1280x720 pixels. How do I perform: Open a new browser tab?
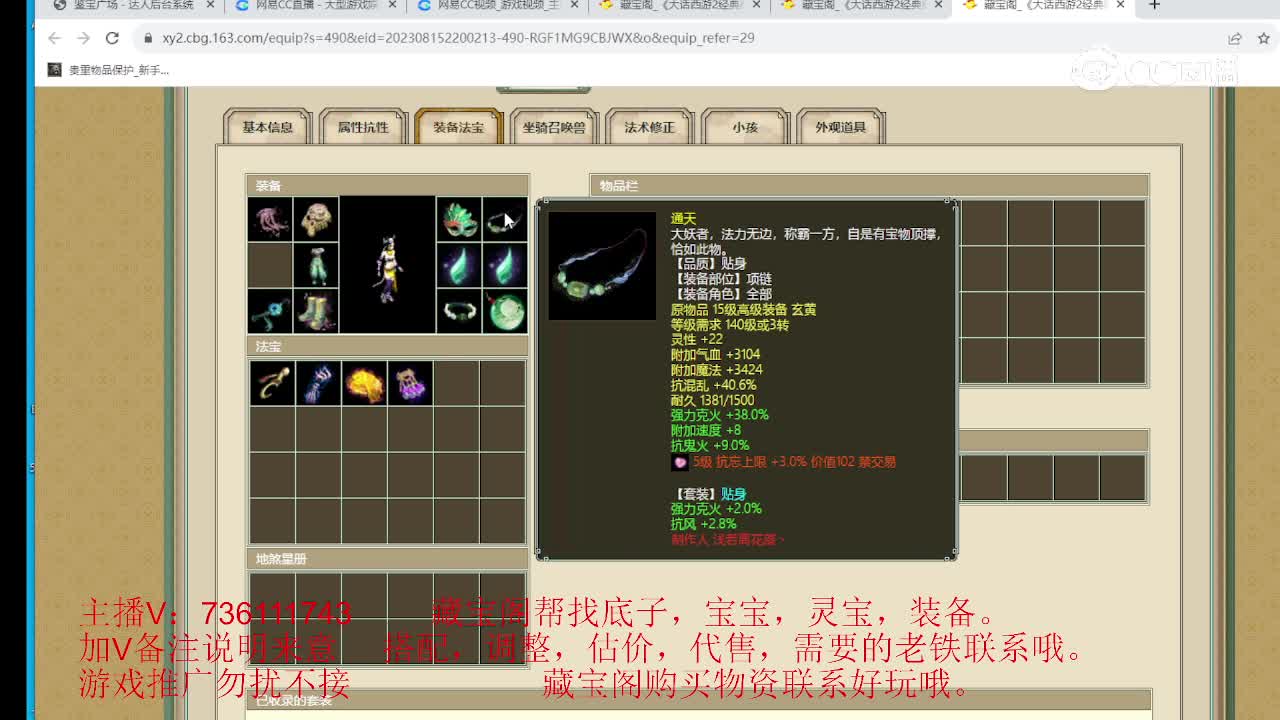pyautogui.click(x=1154, y=6)
